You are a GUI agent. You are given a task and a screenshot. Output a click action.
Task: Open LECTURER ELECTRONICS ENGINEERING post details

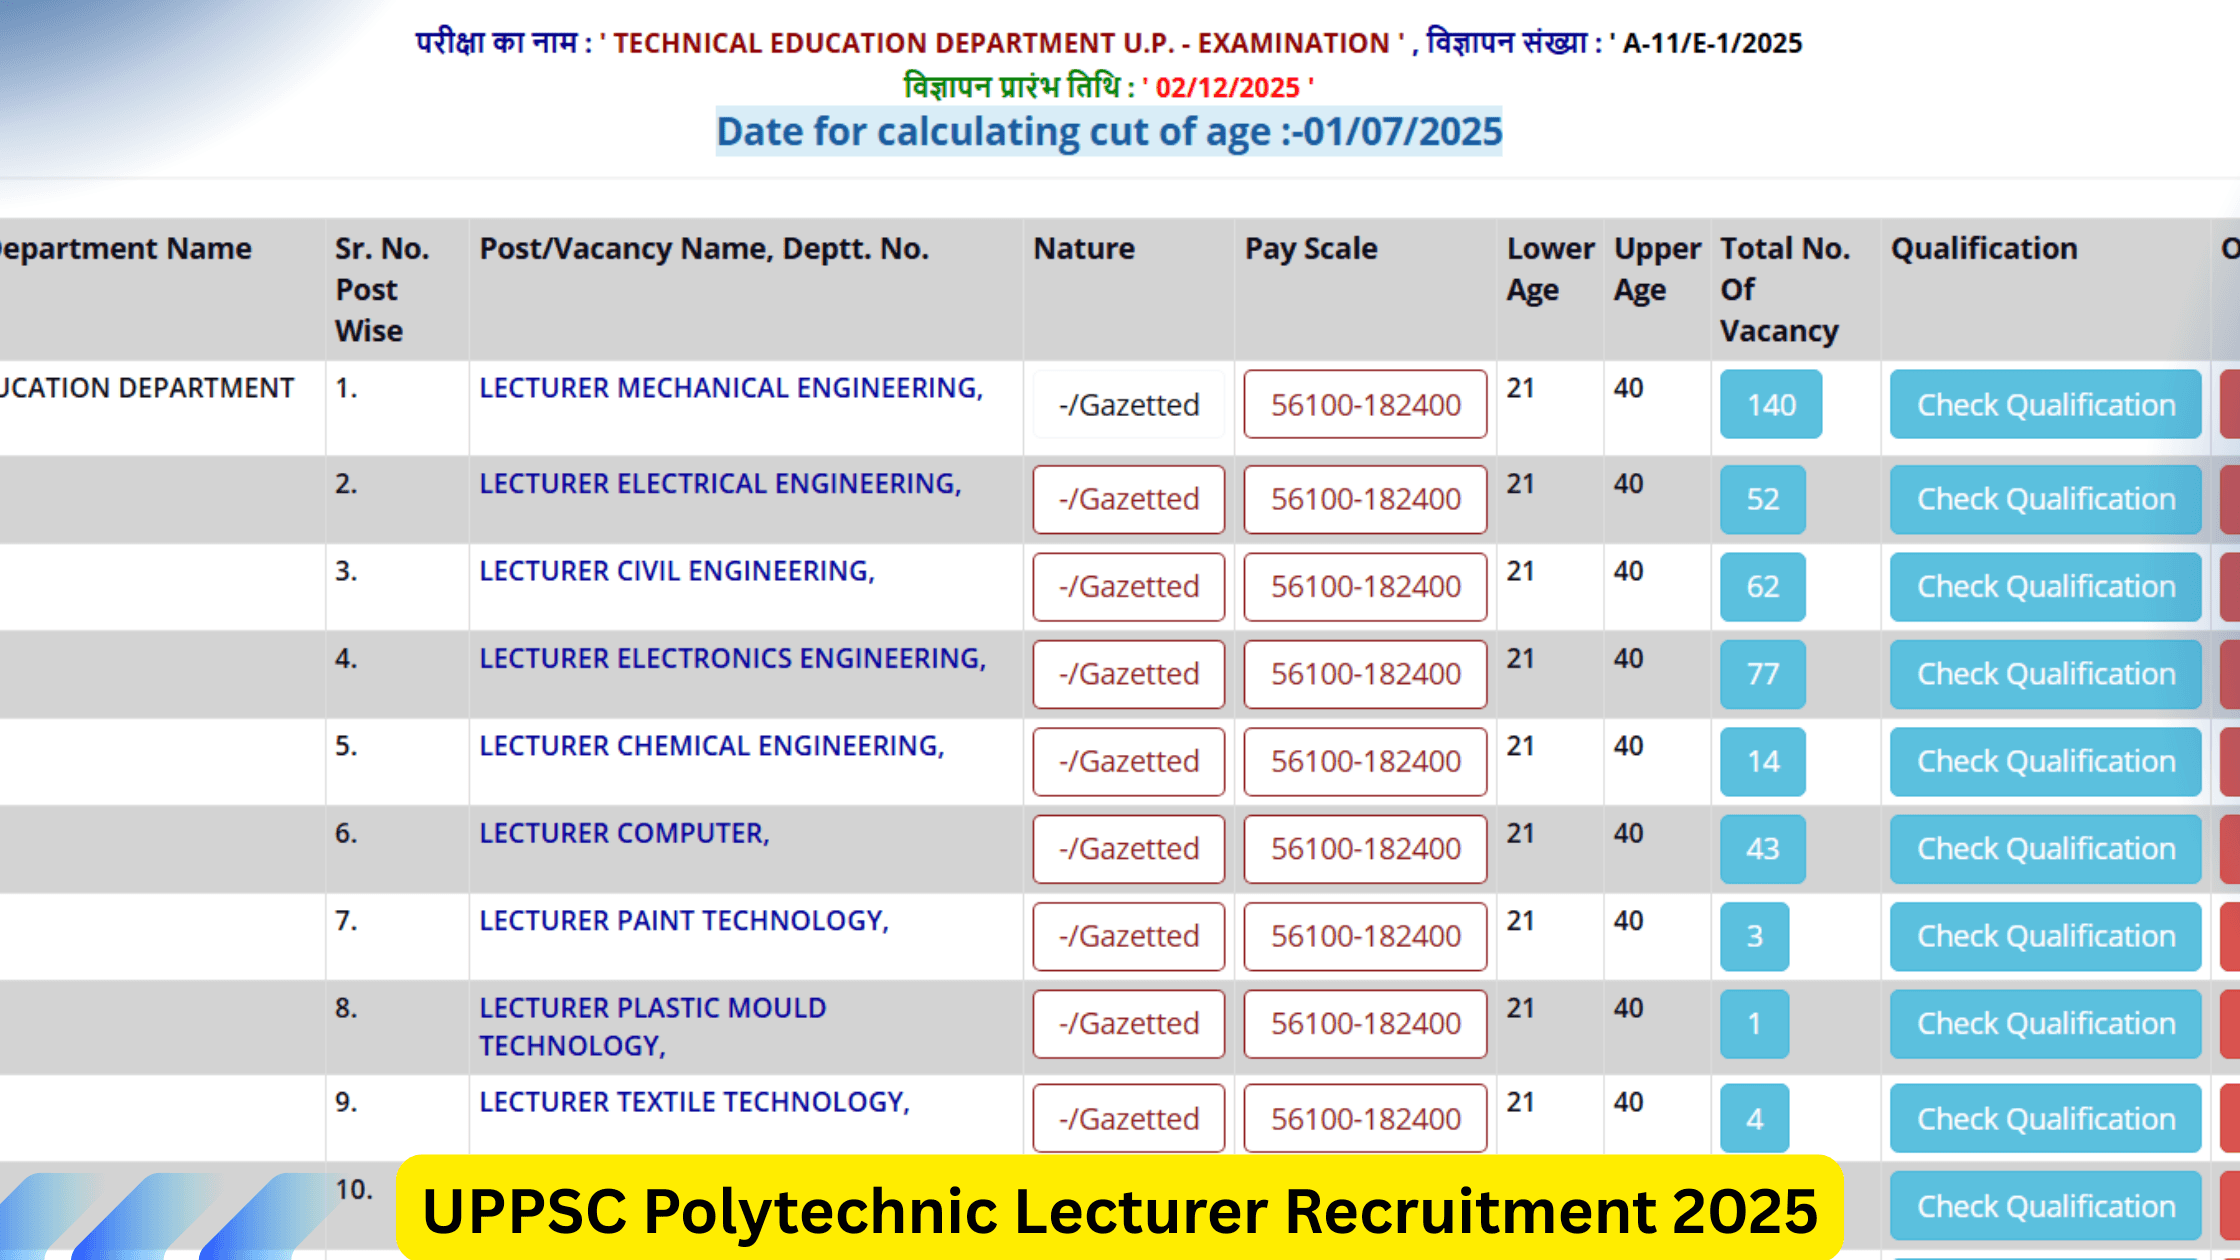click(733, 658)
